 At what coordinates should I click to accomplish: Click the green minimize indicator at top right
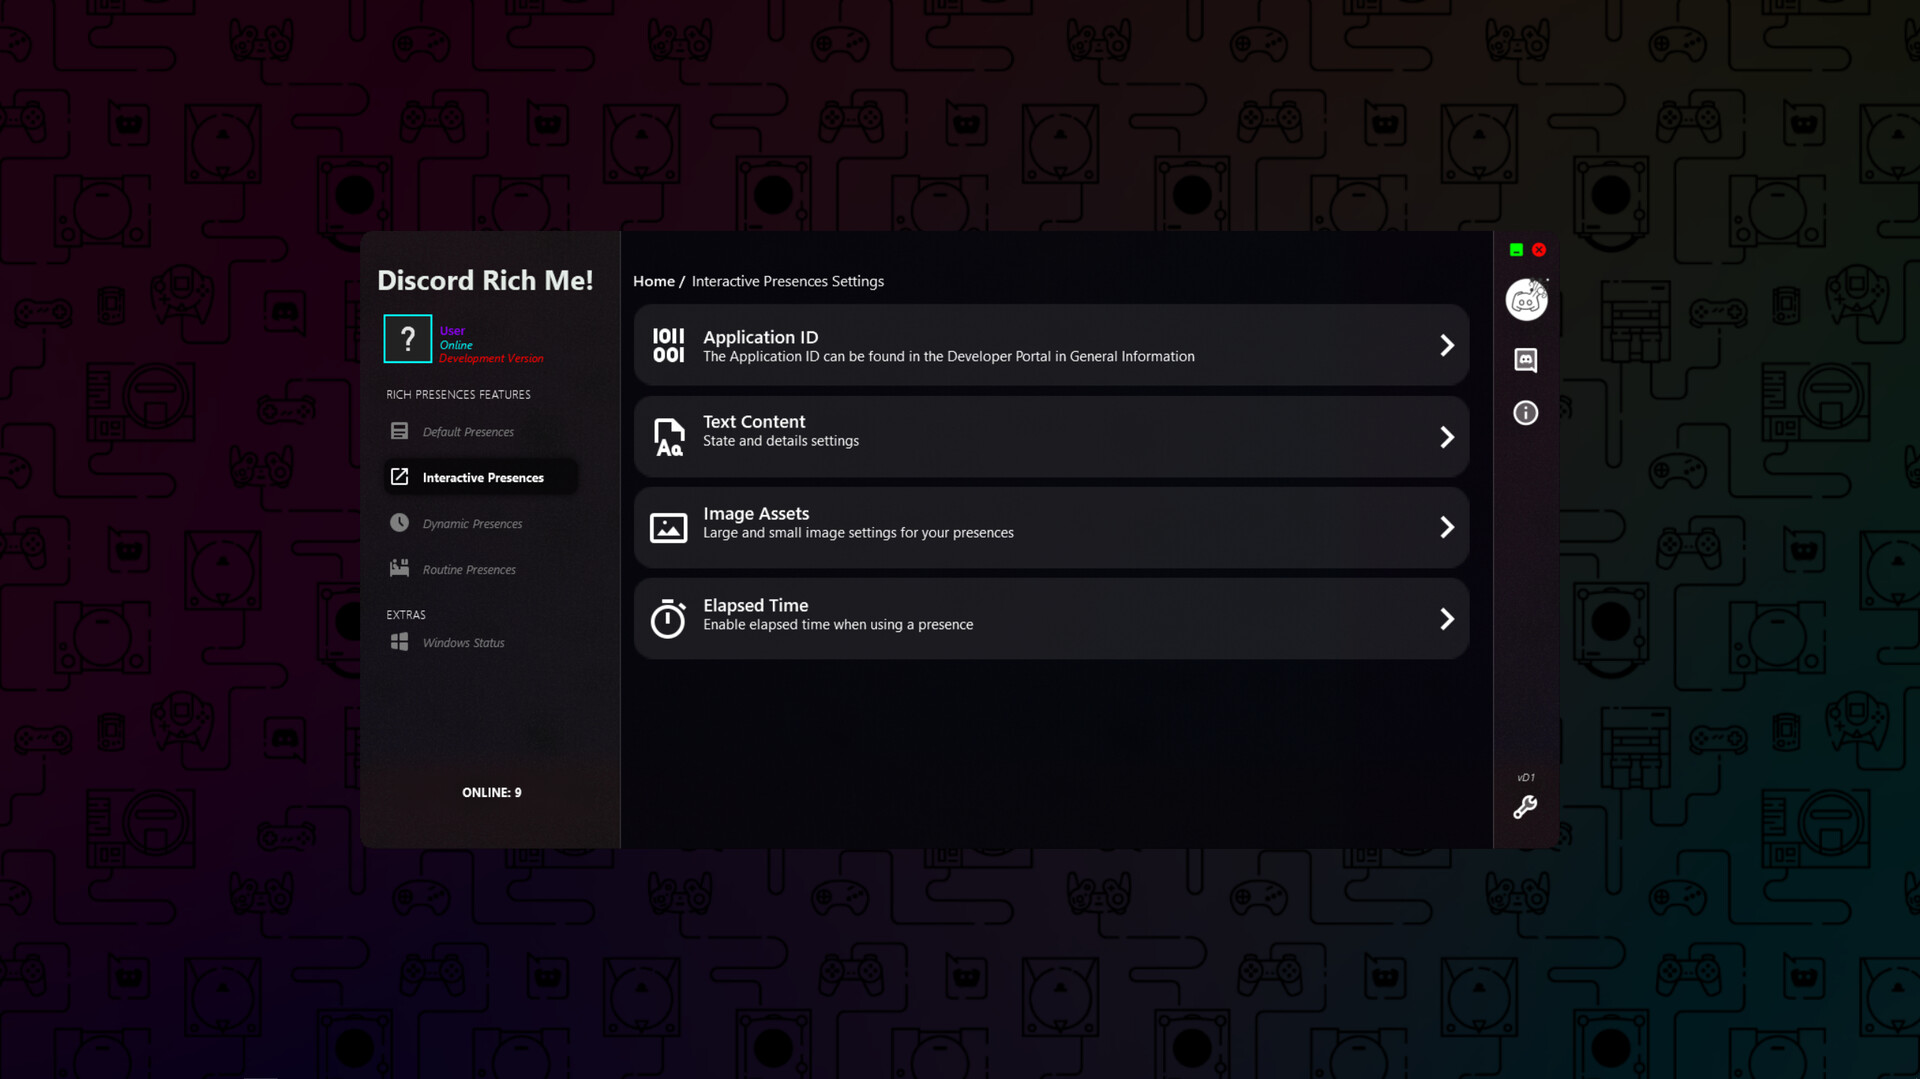coord(1516,249)
